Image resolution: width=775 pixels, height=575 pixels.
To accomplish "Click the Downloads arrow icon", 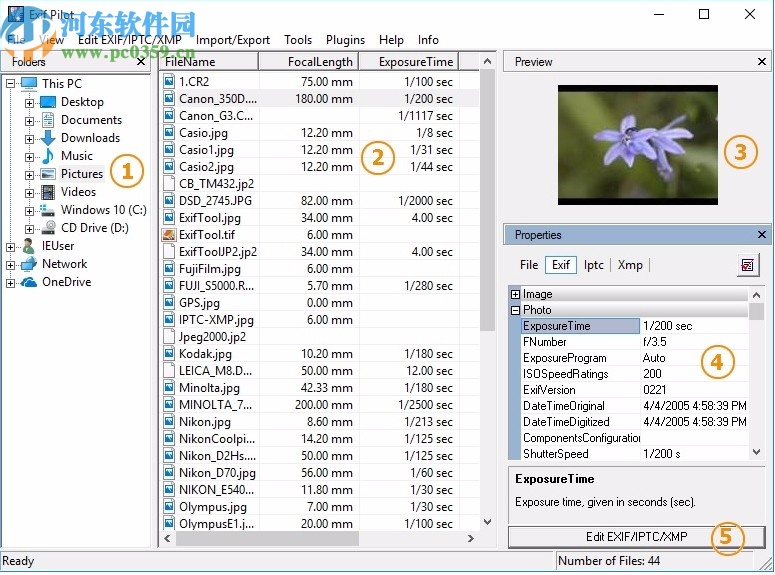I will 48,138.
